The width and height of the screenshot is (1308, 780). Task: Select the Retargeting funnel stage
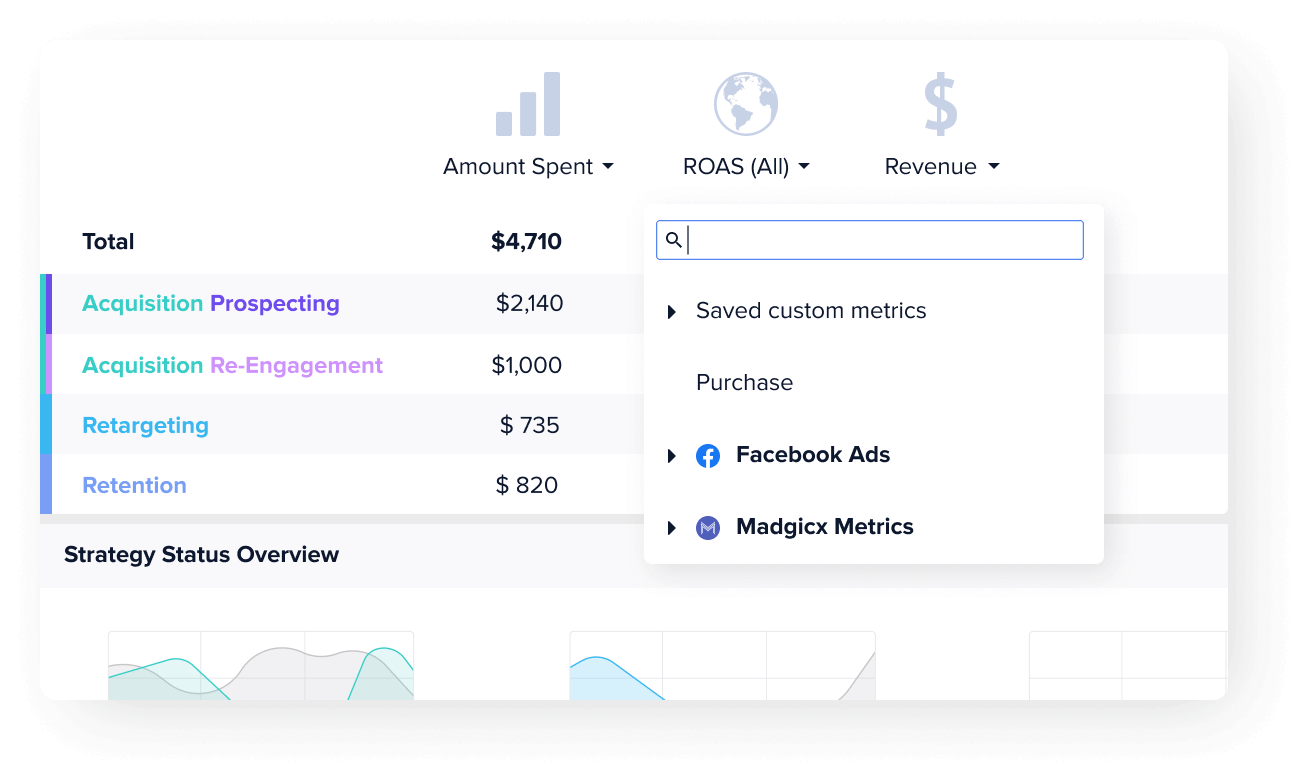(145, 425)
